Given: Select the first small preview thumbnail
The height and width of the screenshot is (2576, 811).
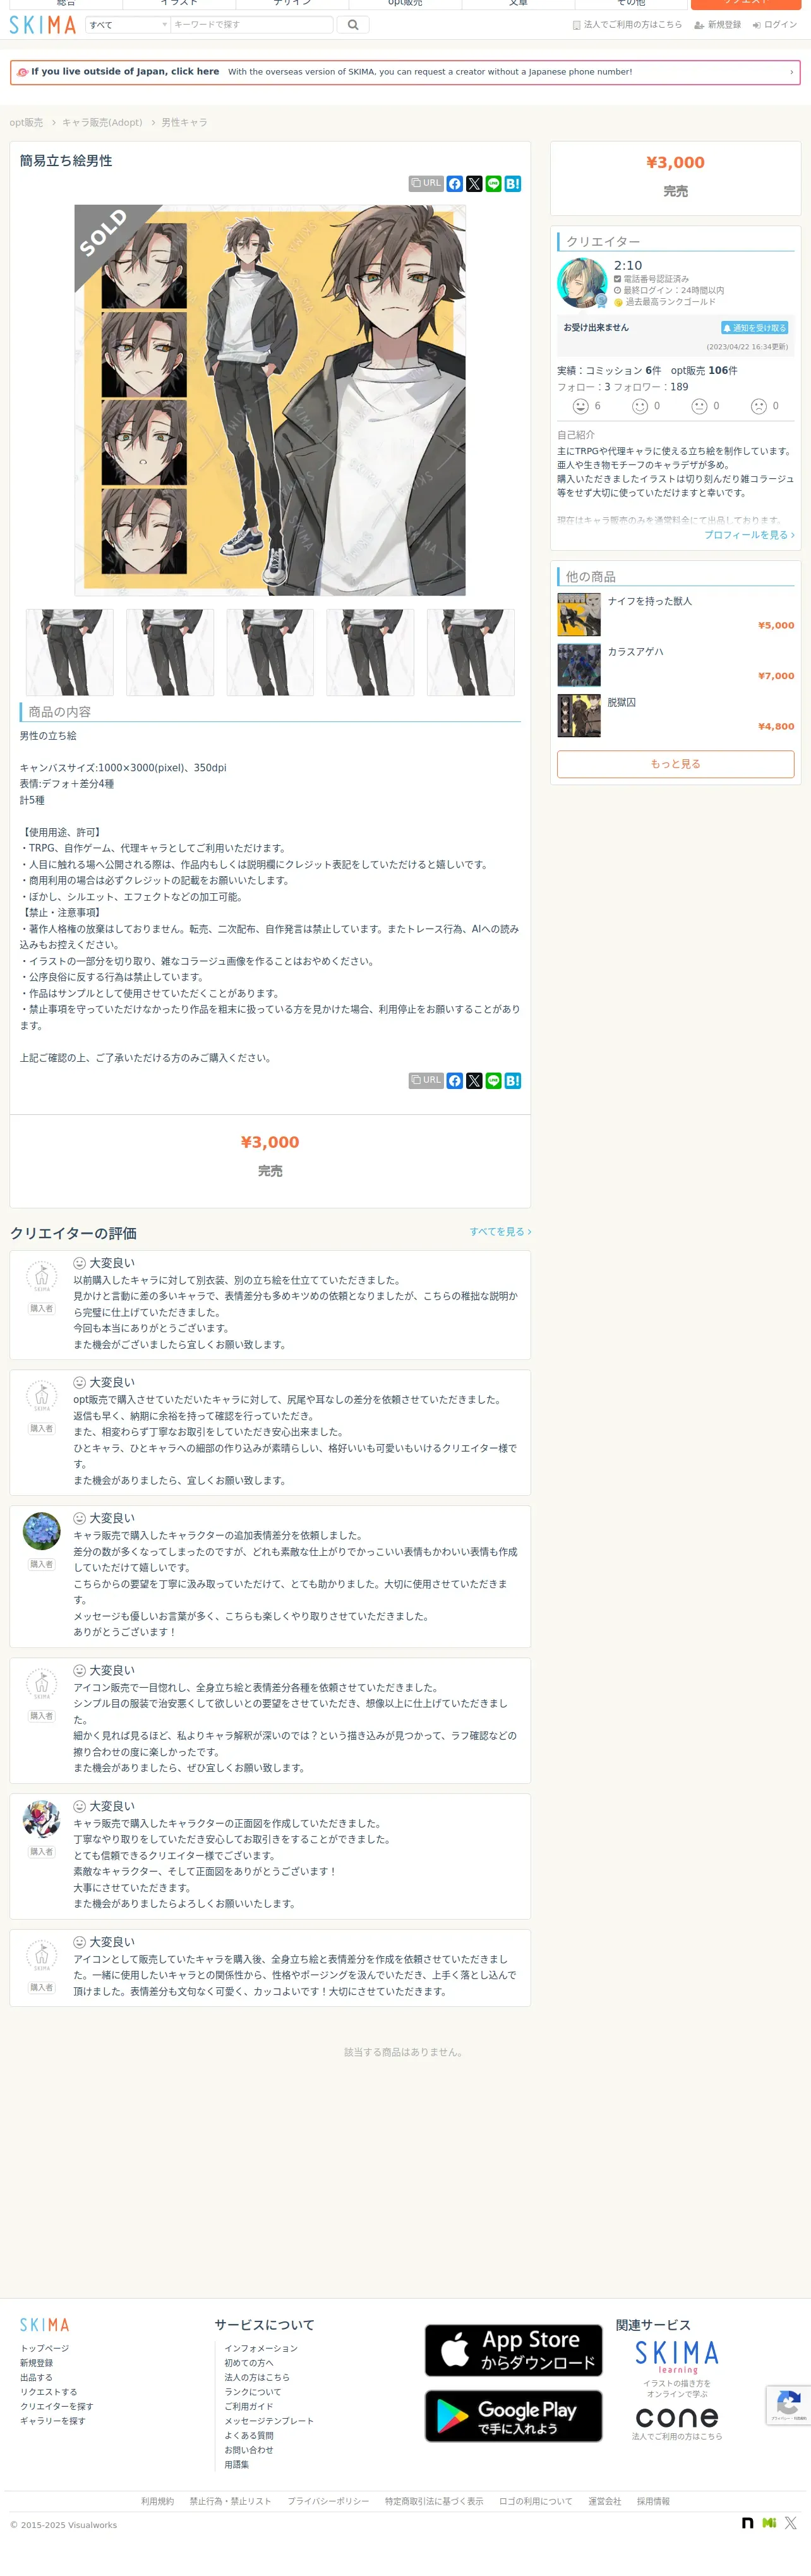Looking at the screenshot, I should [70, 652].
